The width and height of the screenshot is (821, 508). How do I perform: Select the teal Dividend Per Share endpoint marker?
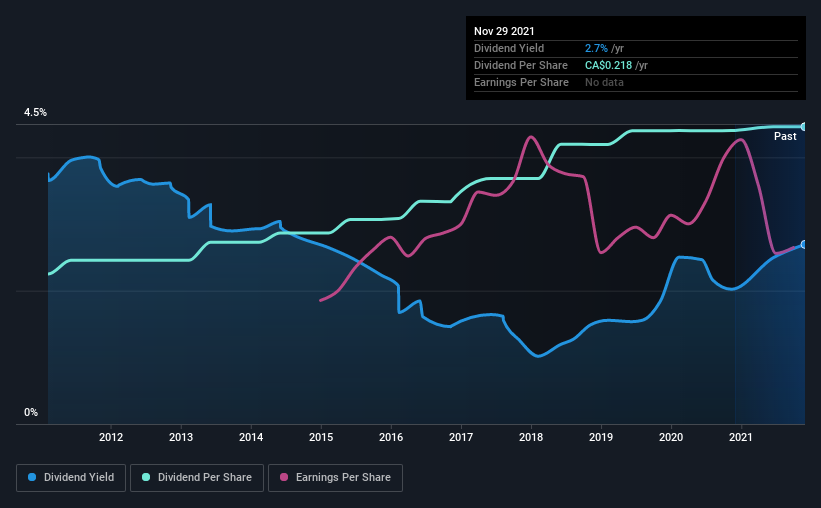(804, 127)
